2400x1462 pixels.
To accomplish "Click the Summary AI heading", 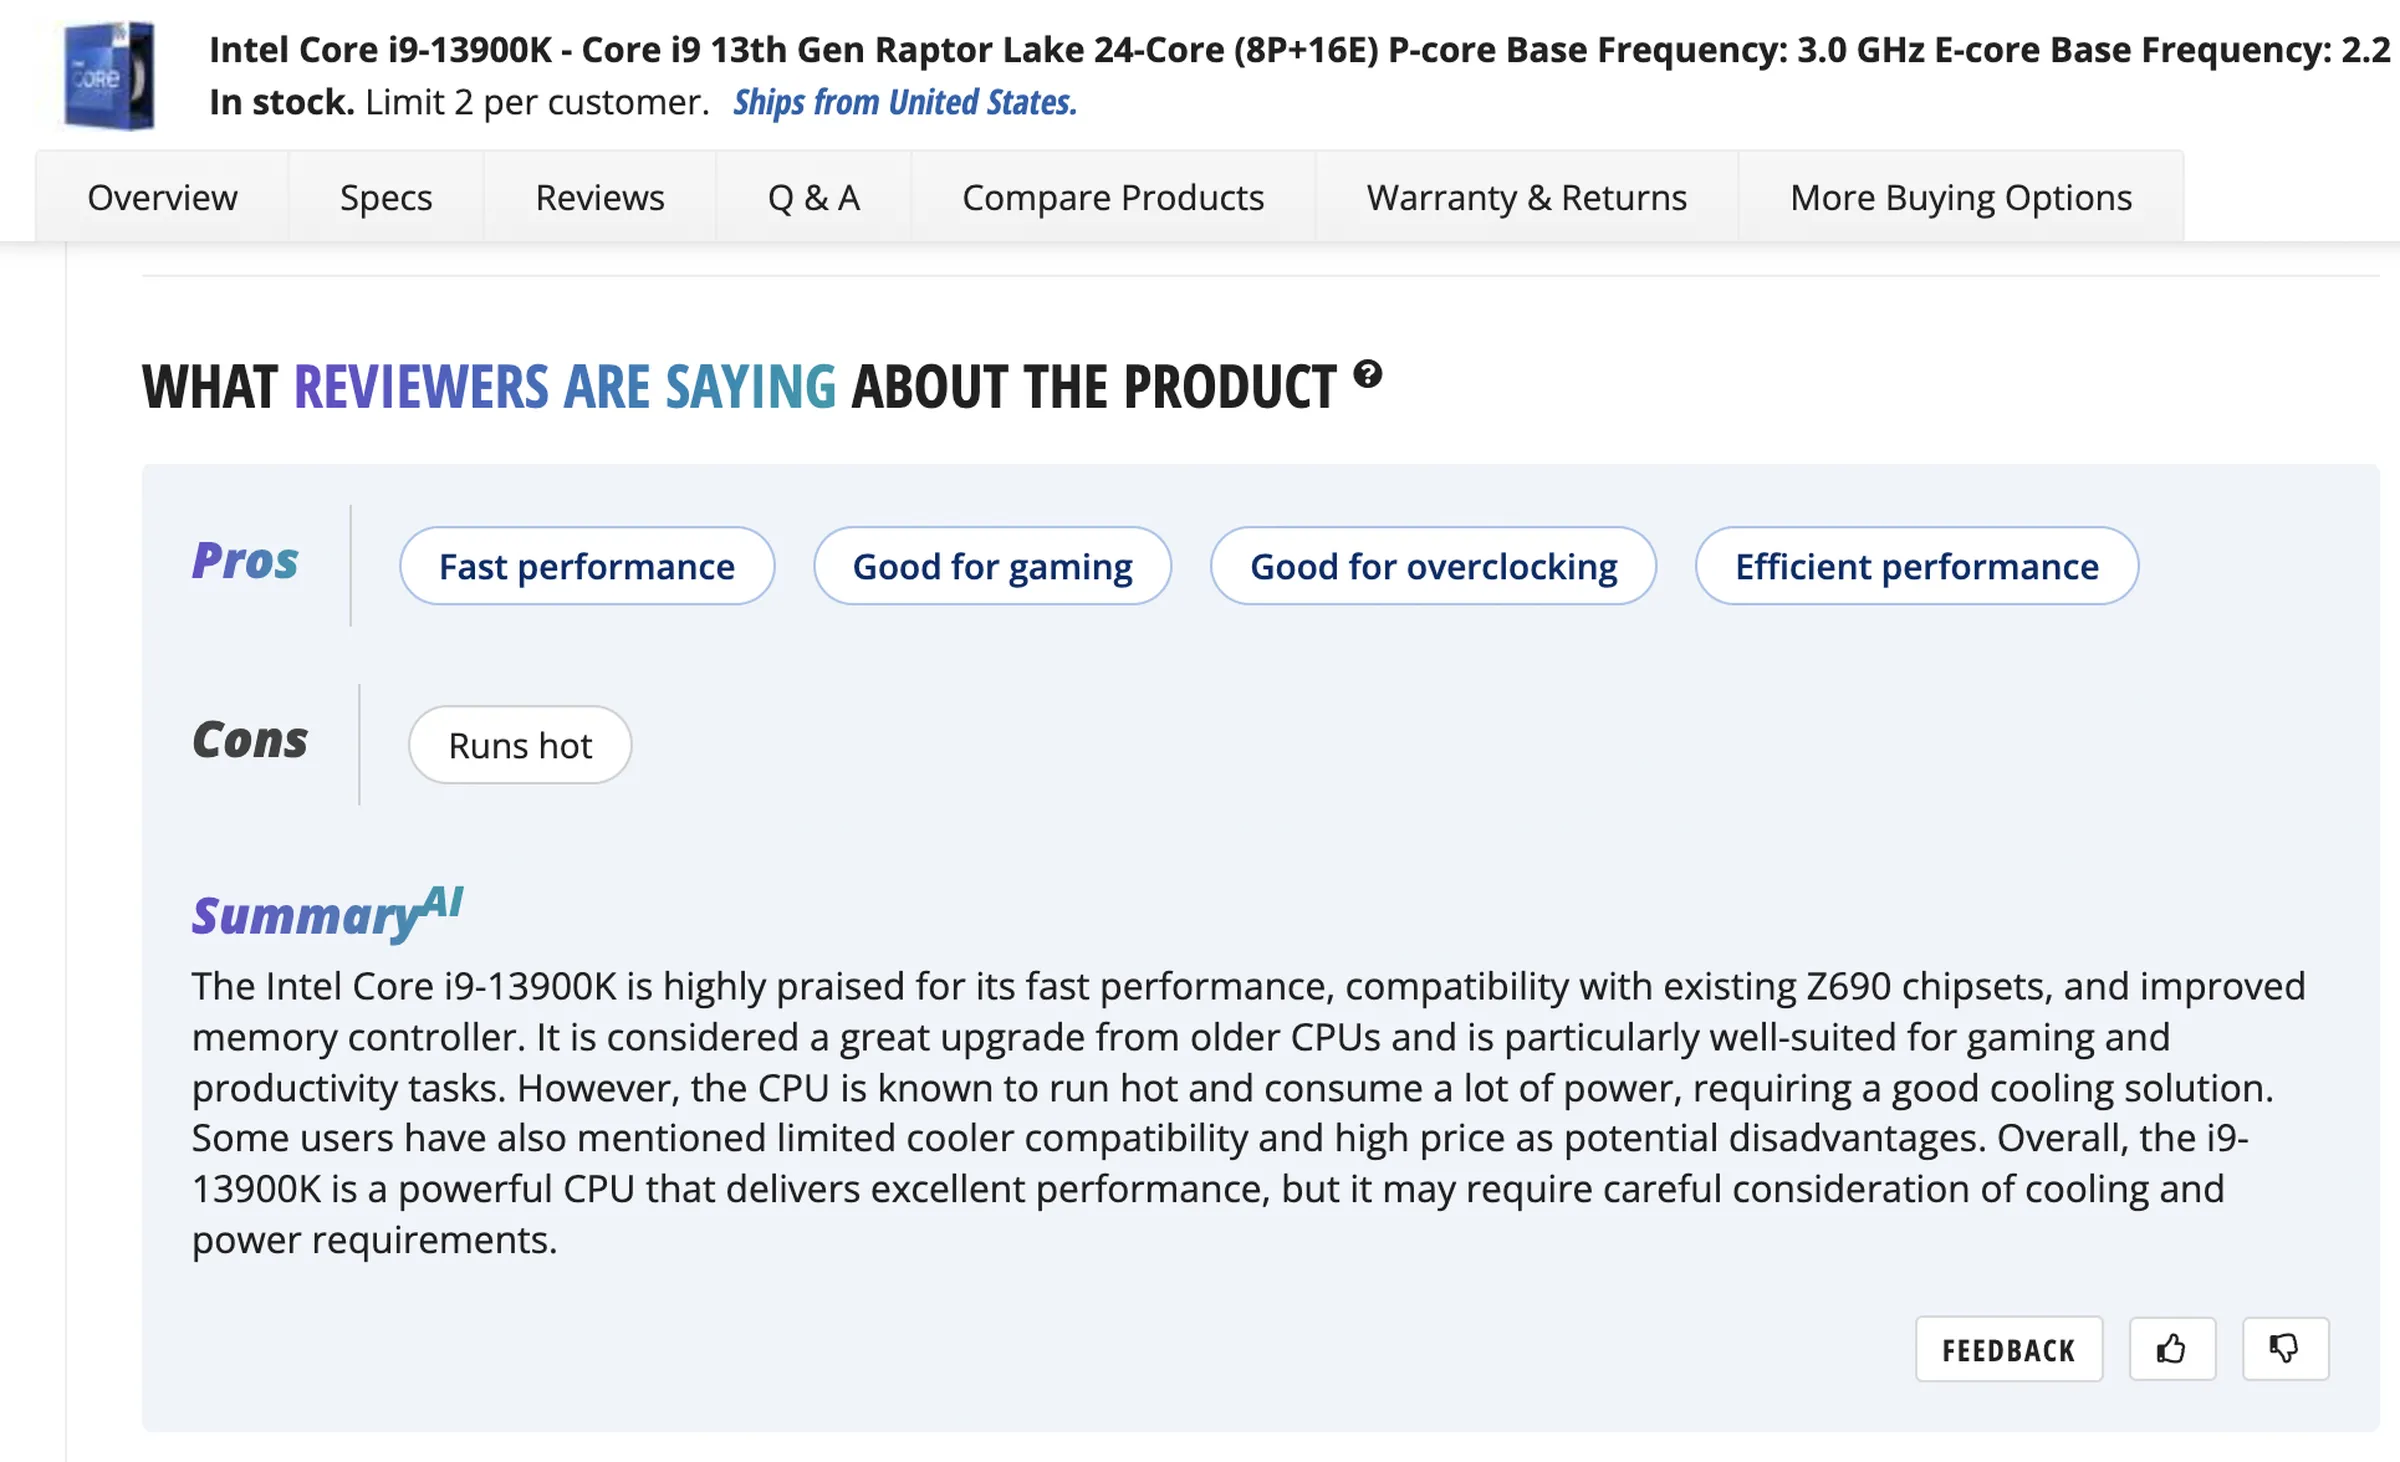I will pyautogui.click(x=327, y=913).
